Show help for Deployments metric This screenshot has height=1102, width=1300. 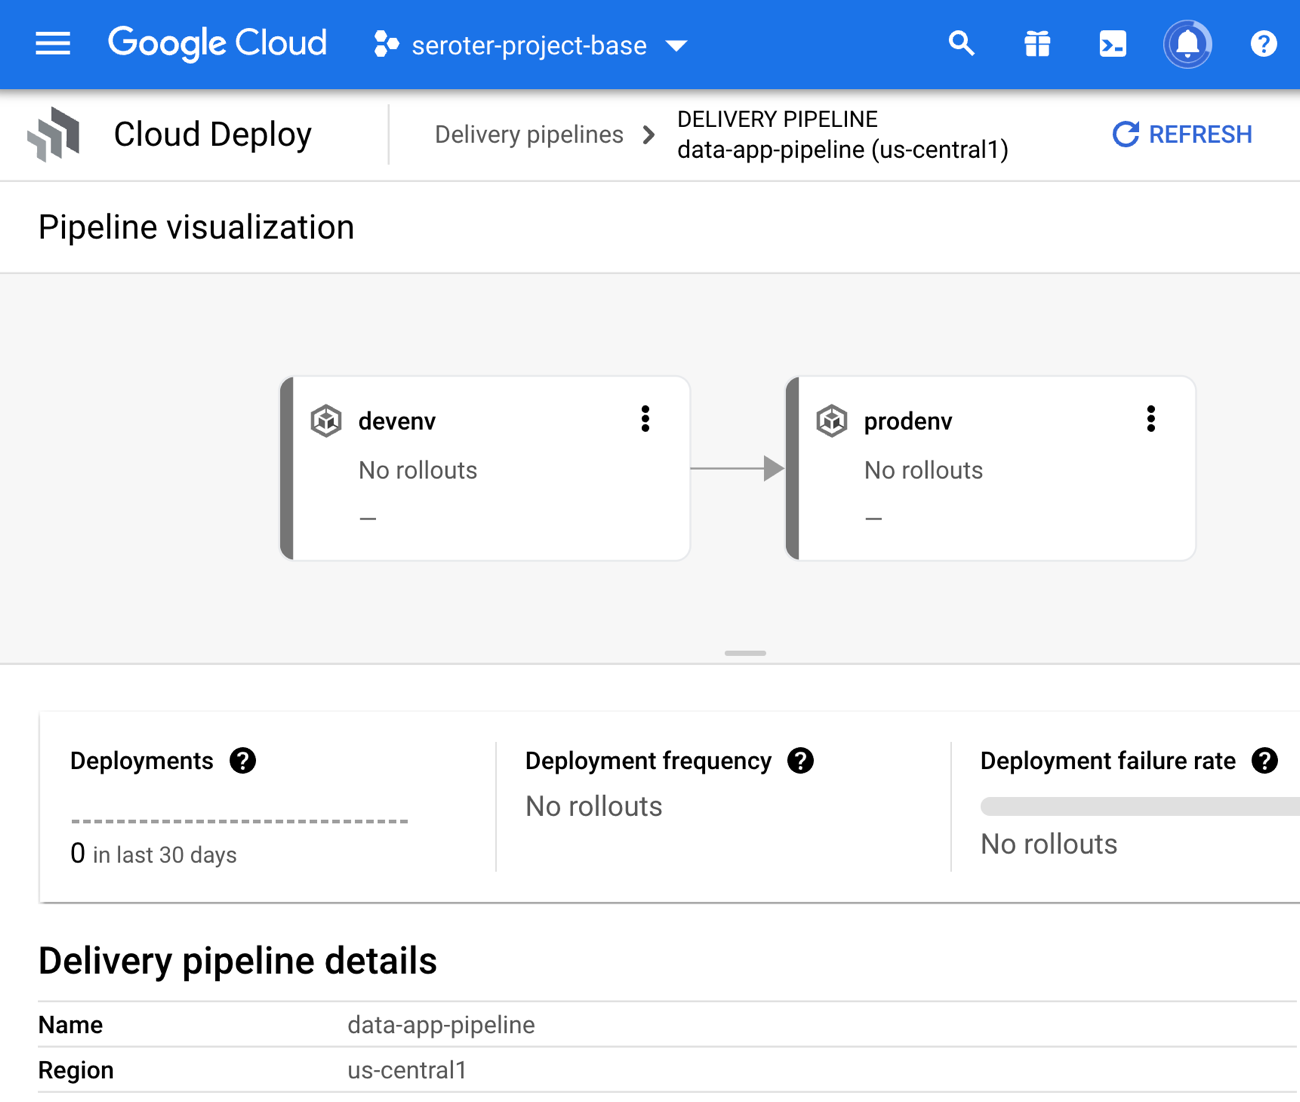click(243, 761)
